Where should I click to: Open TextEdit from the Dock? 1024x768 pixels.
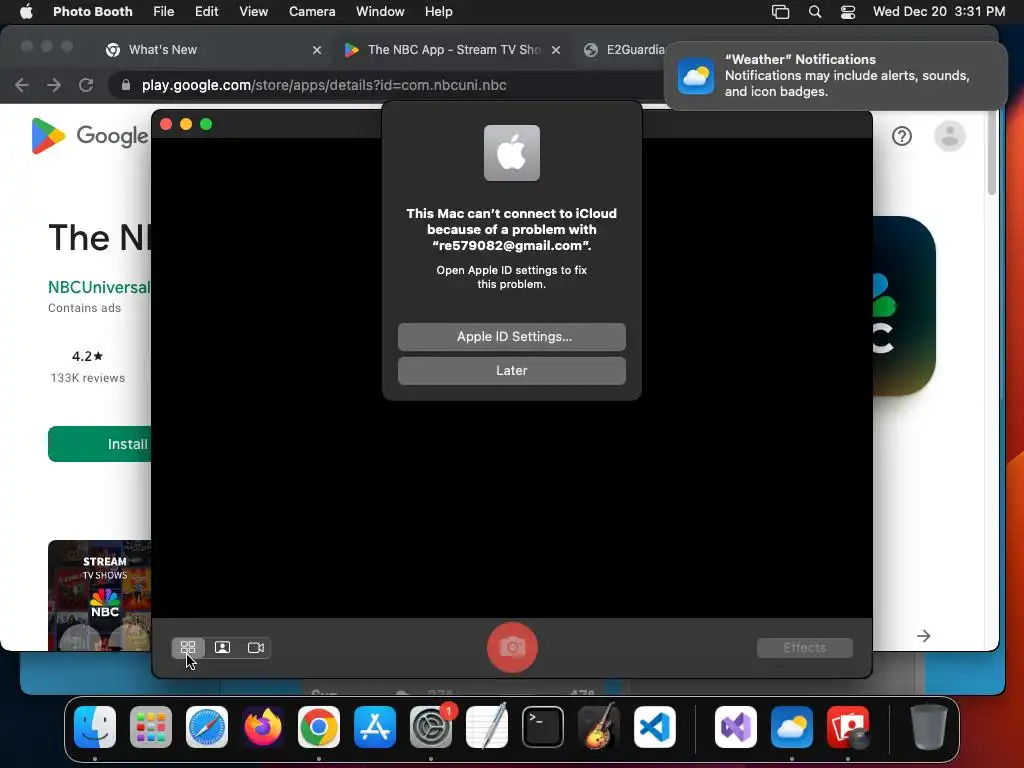pyautogui.click(x=487, y=727)
